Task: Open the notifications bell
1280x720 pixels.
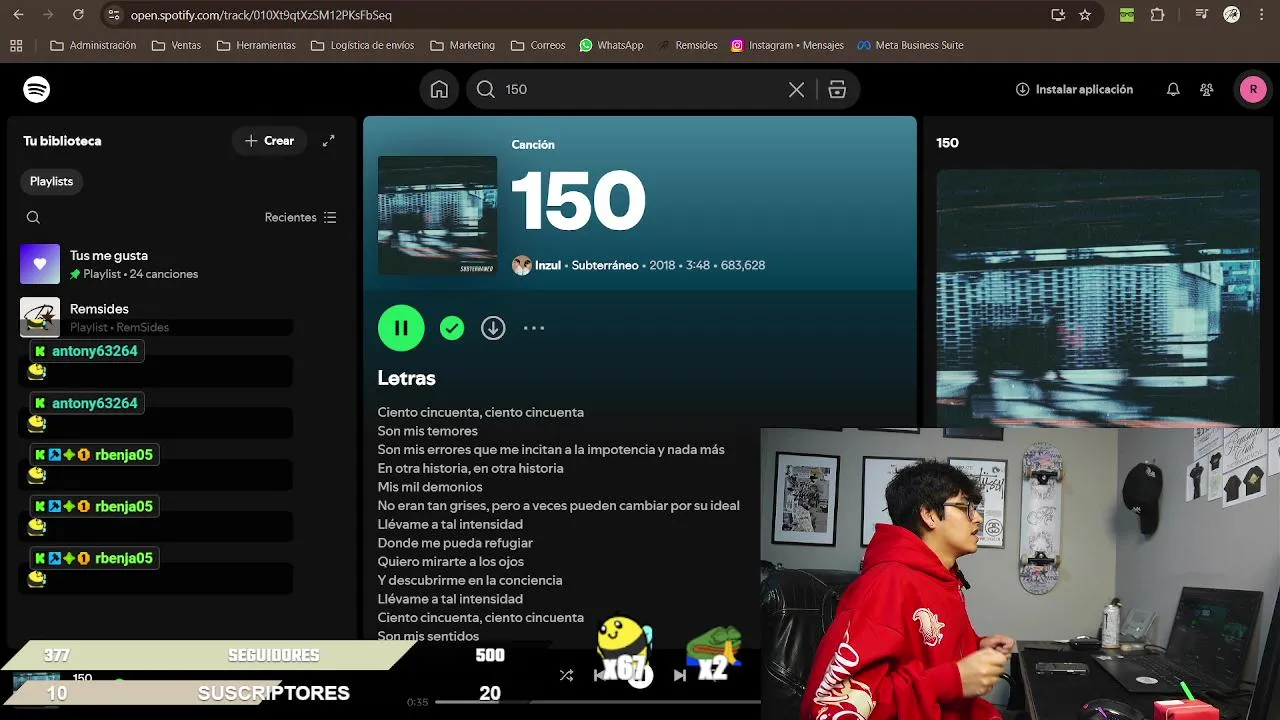Action: [x=1173, y=89]
